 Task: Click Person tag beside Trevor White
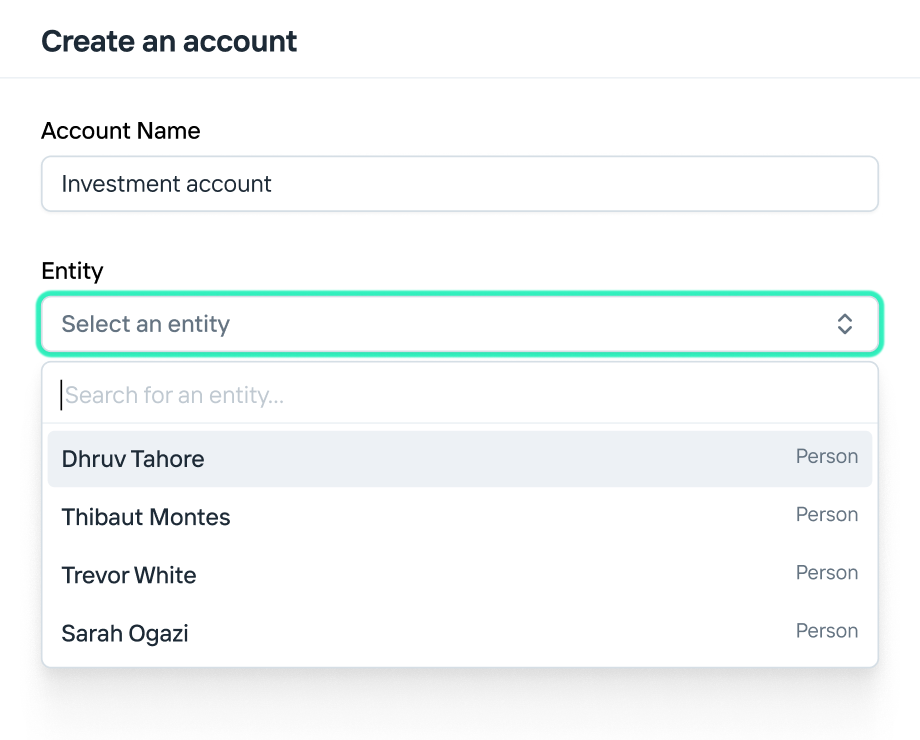[x=827, y=573]
